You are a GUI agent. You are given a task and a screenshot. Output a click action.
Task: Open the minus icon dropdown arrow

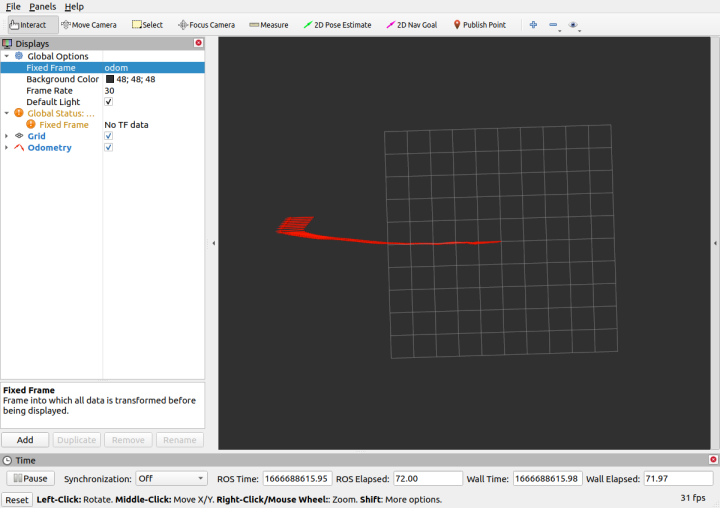559,31
